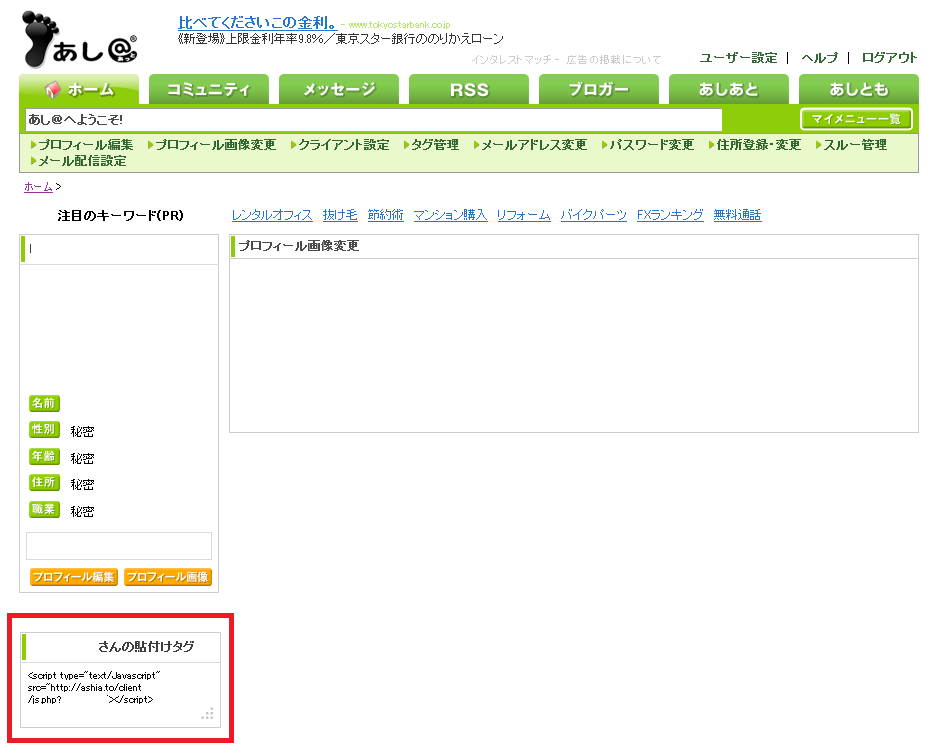Open the 比べてくださいこの金利 ad link
Viewport: 931px width, 754px height.
click(x=258, y=23)
